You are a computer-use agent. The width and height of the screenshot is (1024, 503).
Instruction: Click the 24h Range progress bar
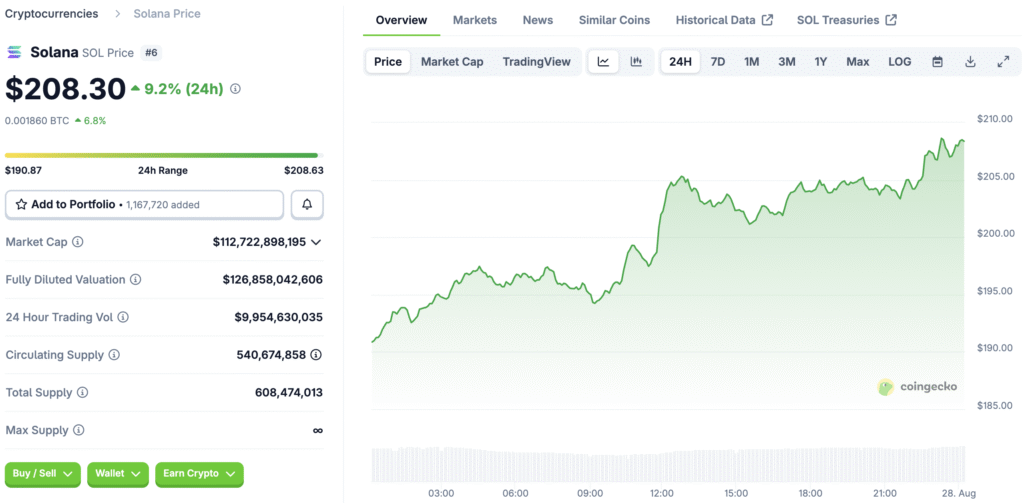(164, 155)
